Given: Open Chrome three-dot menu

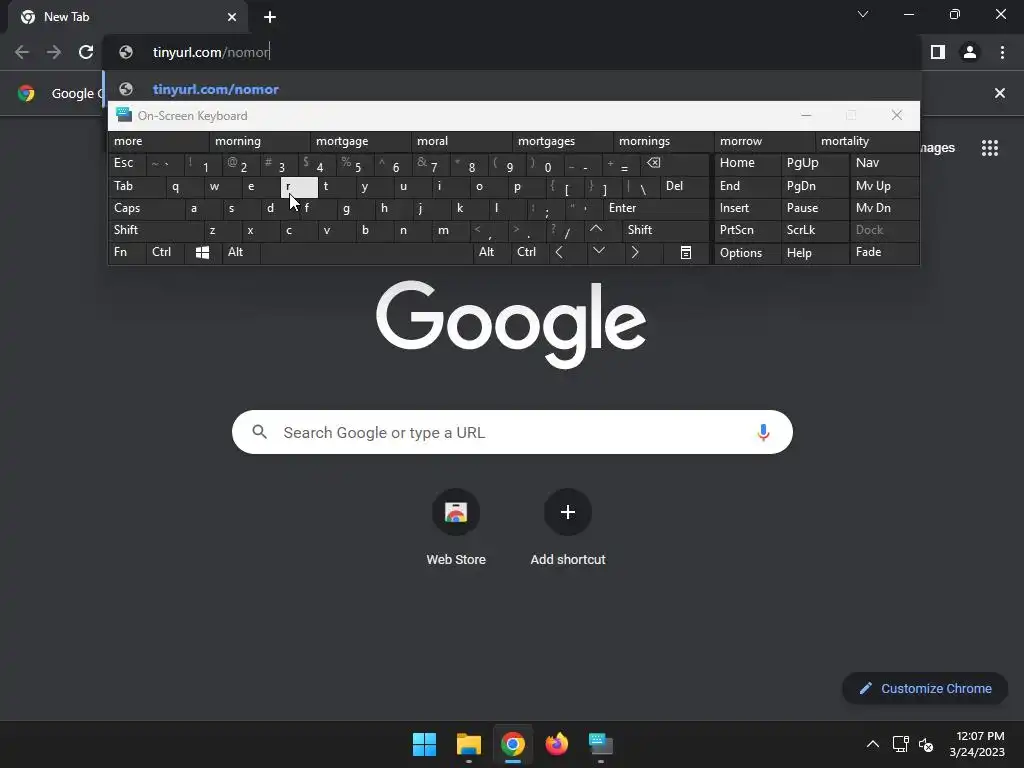Looking at the screenshot, I should tap(1002, 52).
